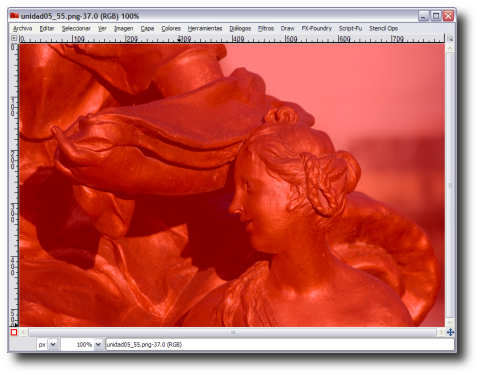Open the FX-Foundry menu
Screen dimensions: 480x376
(x=317, y=29)
